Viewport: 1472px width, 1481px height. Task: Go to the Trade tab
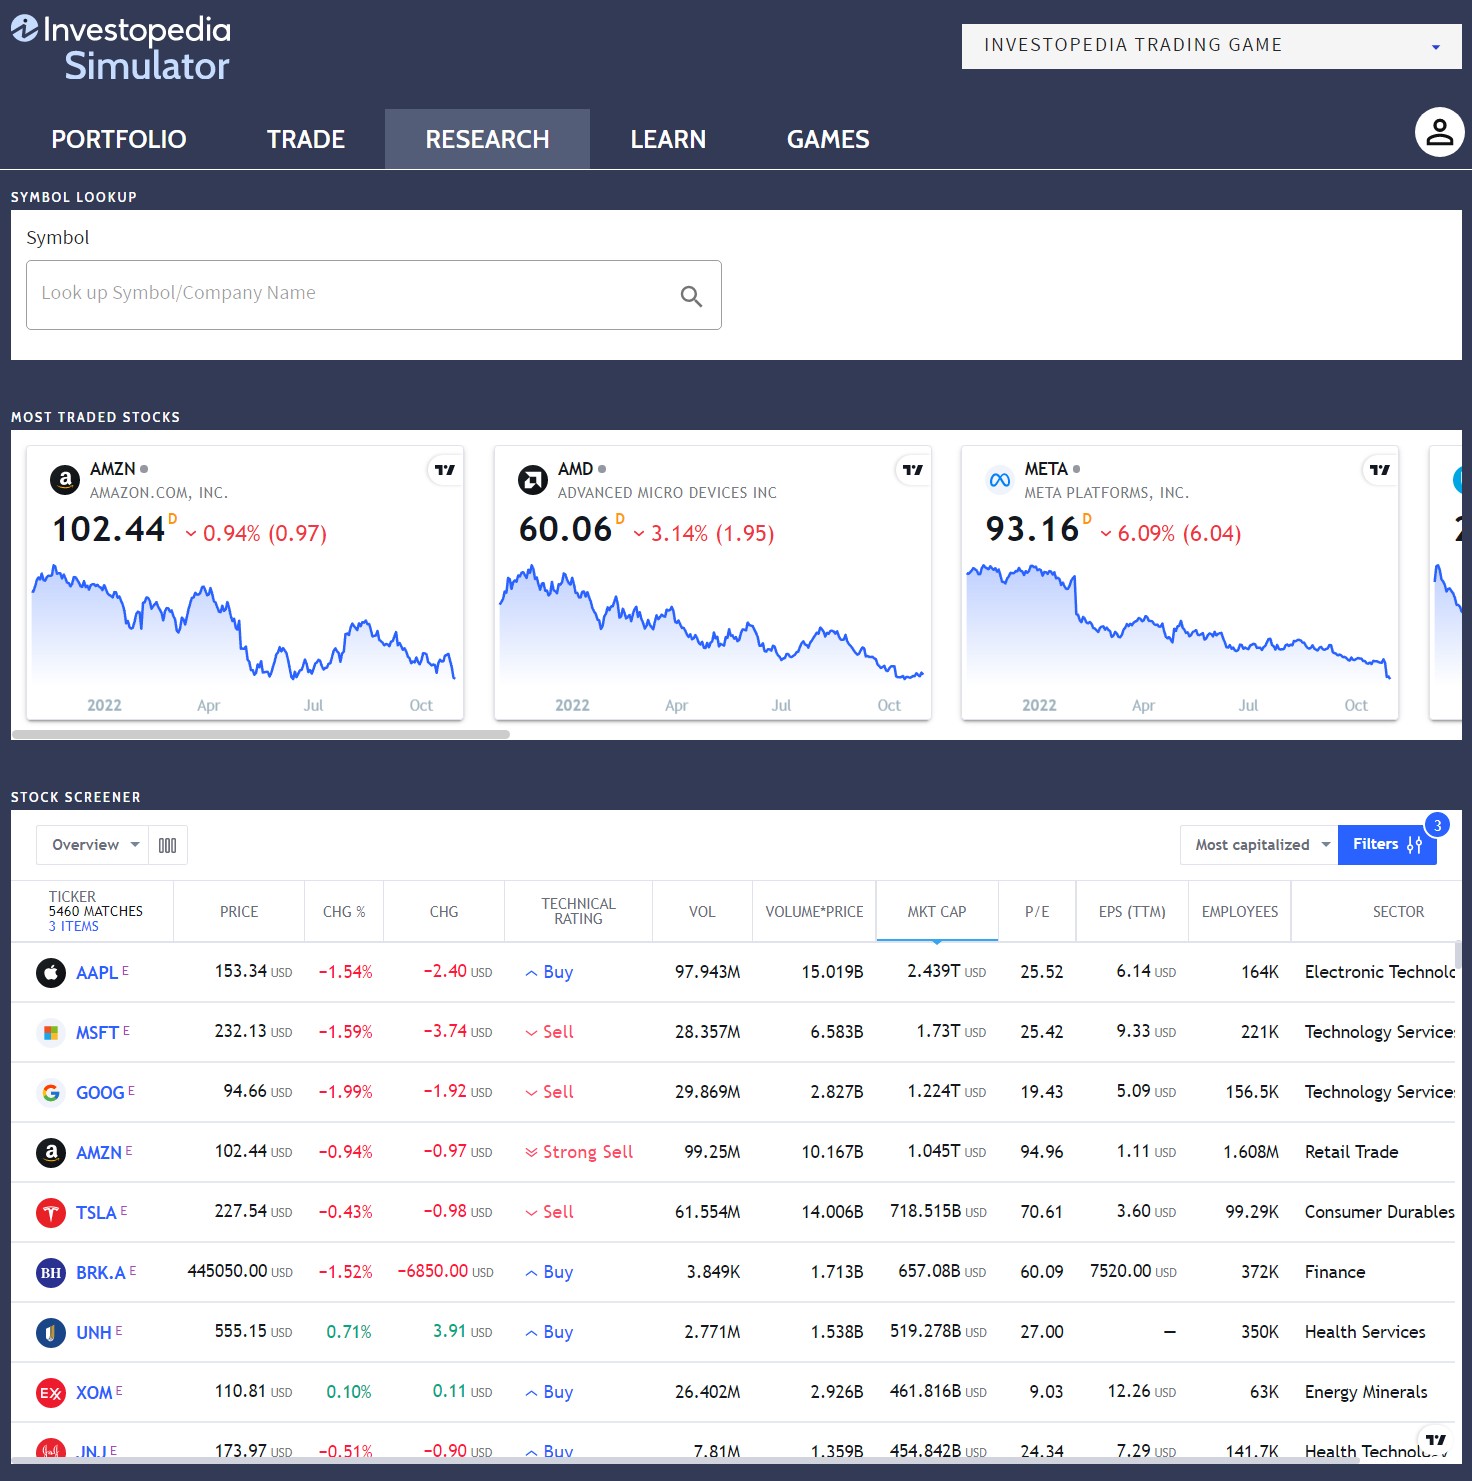[x=306, y=139]
